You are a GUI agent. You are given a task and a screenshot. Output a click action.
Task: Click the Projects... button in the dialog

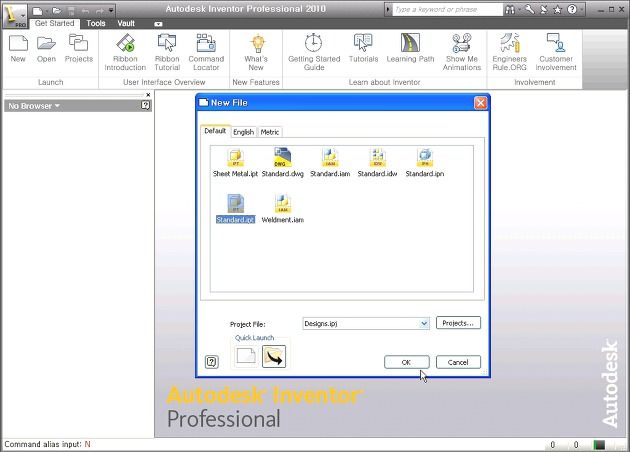click(458, 323)
